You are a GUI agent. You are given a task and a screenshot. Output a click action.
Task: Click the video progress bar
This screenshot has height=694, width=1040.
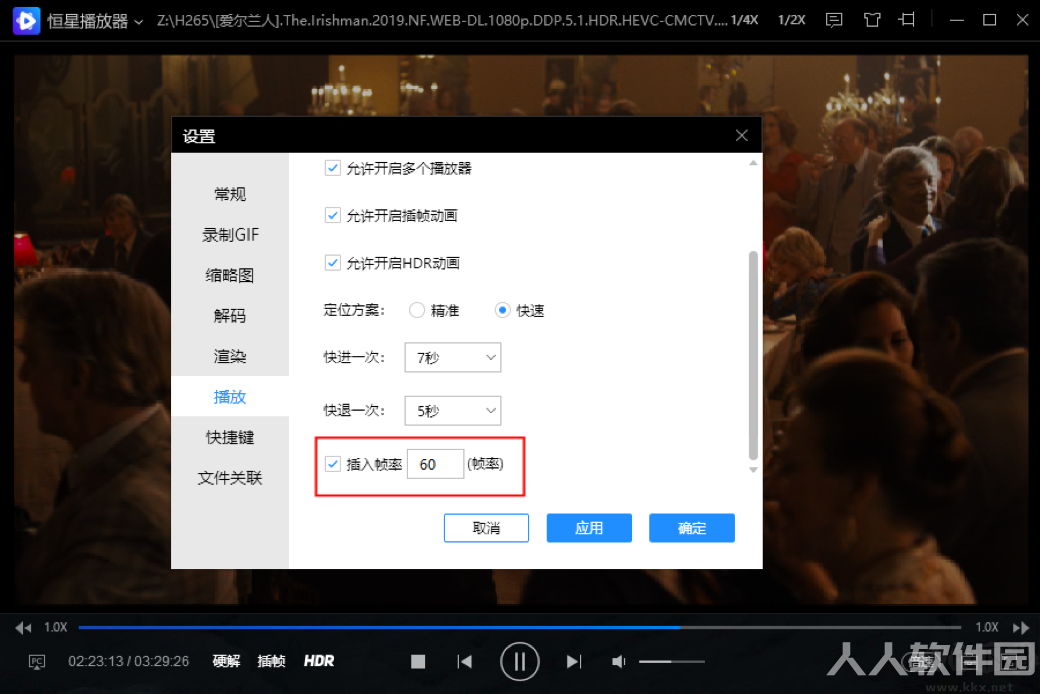click(519, 627)
